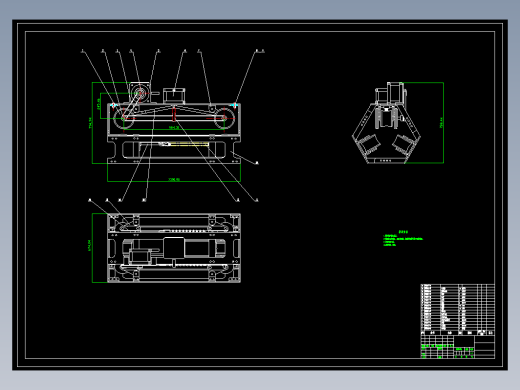Select the green technical notes text block
Viewport: 520px width, 390px height.
pos(403,238)
